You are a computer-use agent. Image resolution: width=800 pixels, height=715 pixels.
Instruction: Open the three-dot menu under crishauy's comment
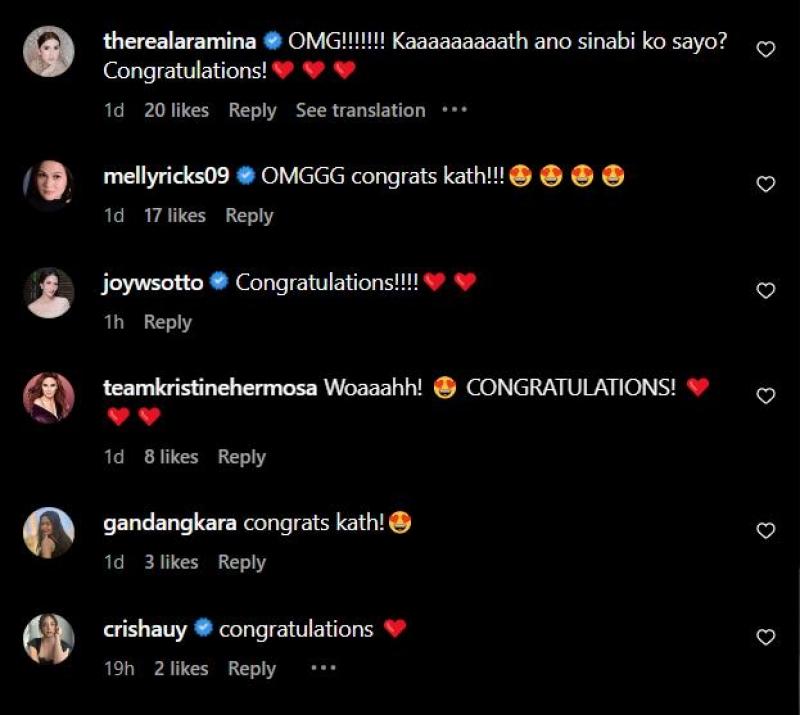[x=323, y=668]
